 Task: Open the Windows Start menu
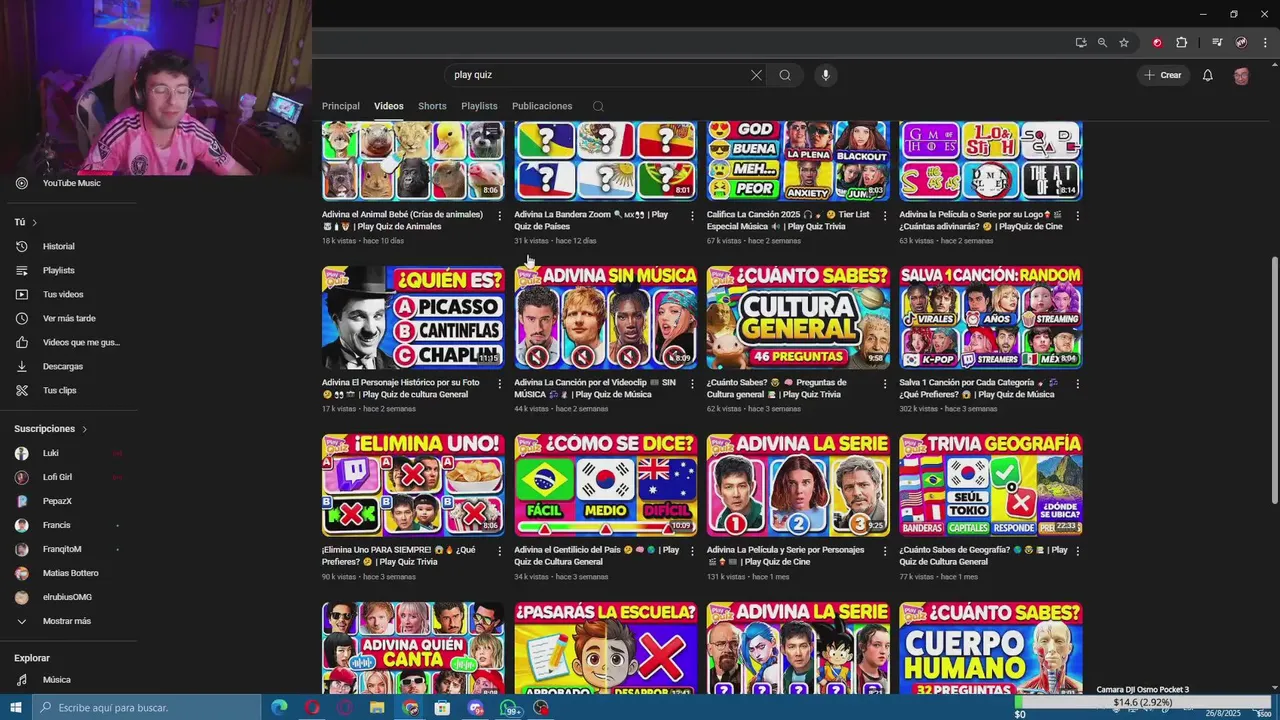[x=15, y=708]
